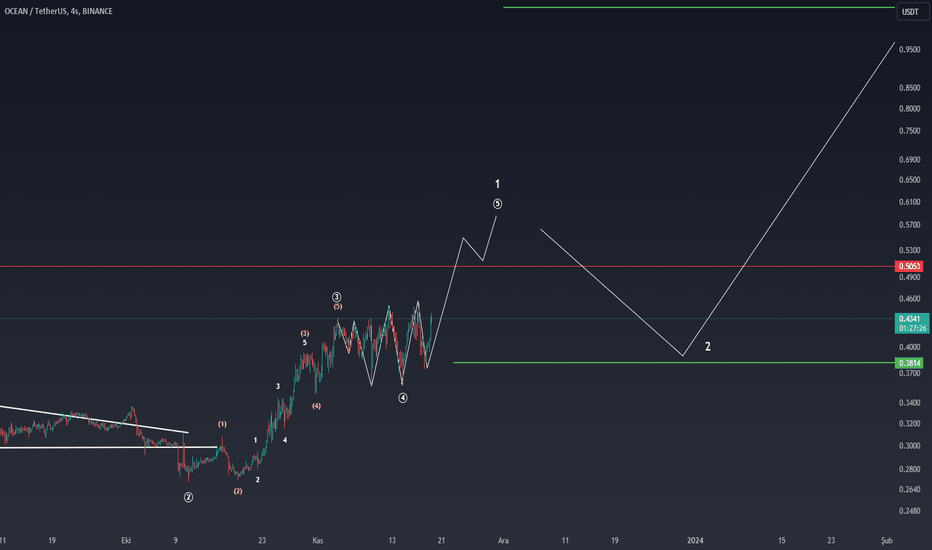
Task: Click the current price label 0.4341
Action: coord(909,319)
